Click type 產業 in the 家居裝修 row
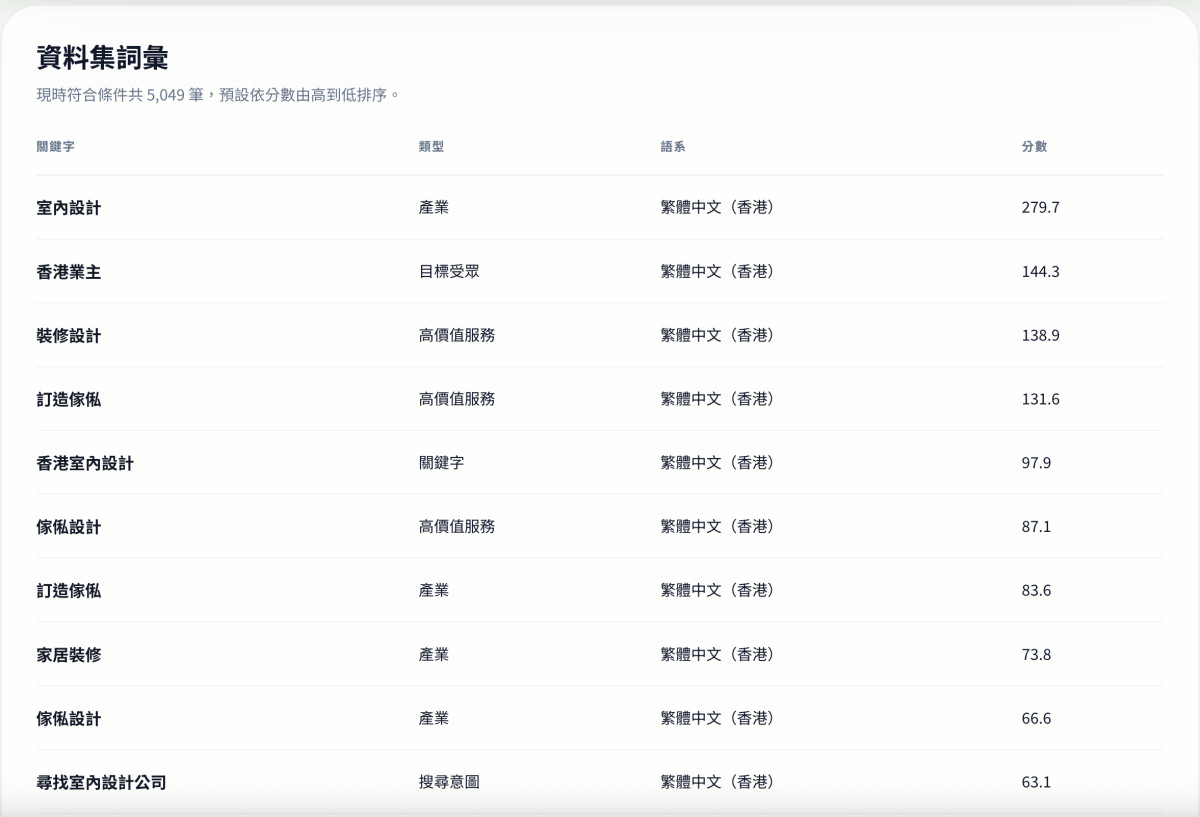 (434, 654)
